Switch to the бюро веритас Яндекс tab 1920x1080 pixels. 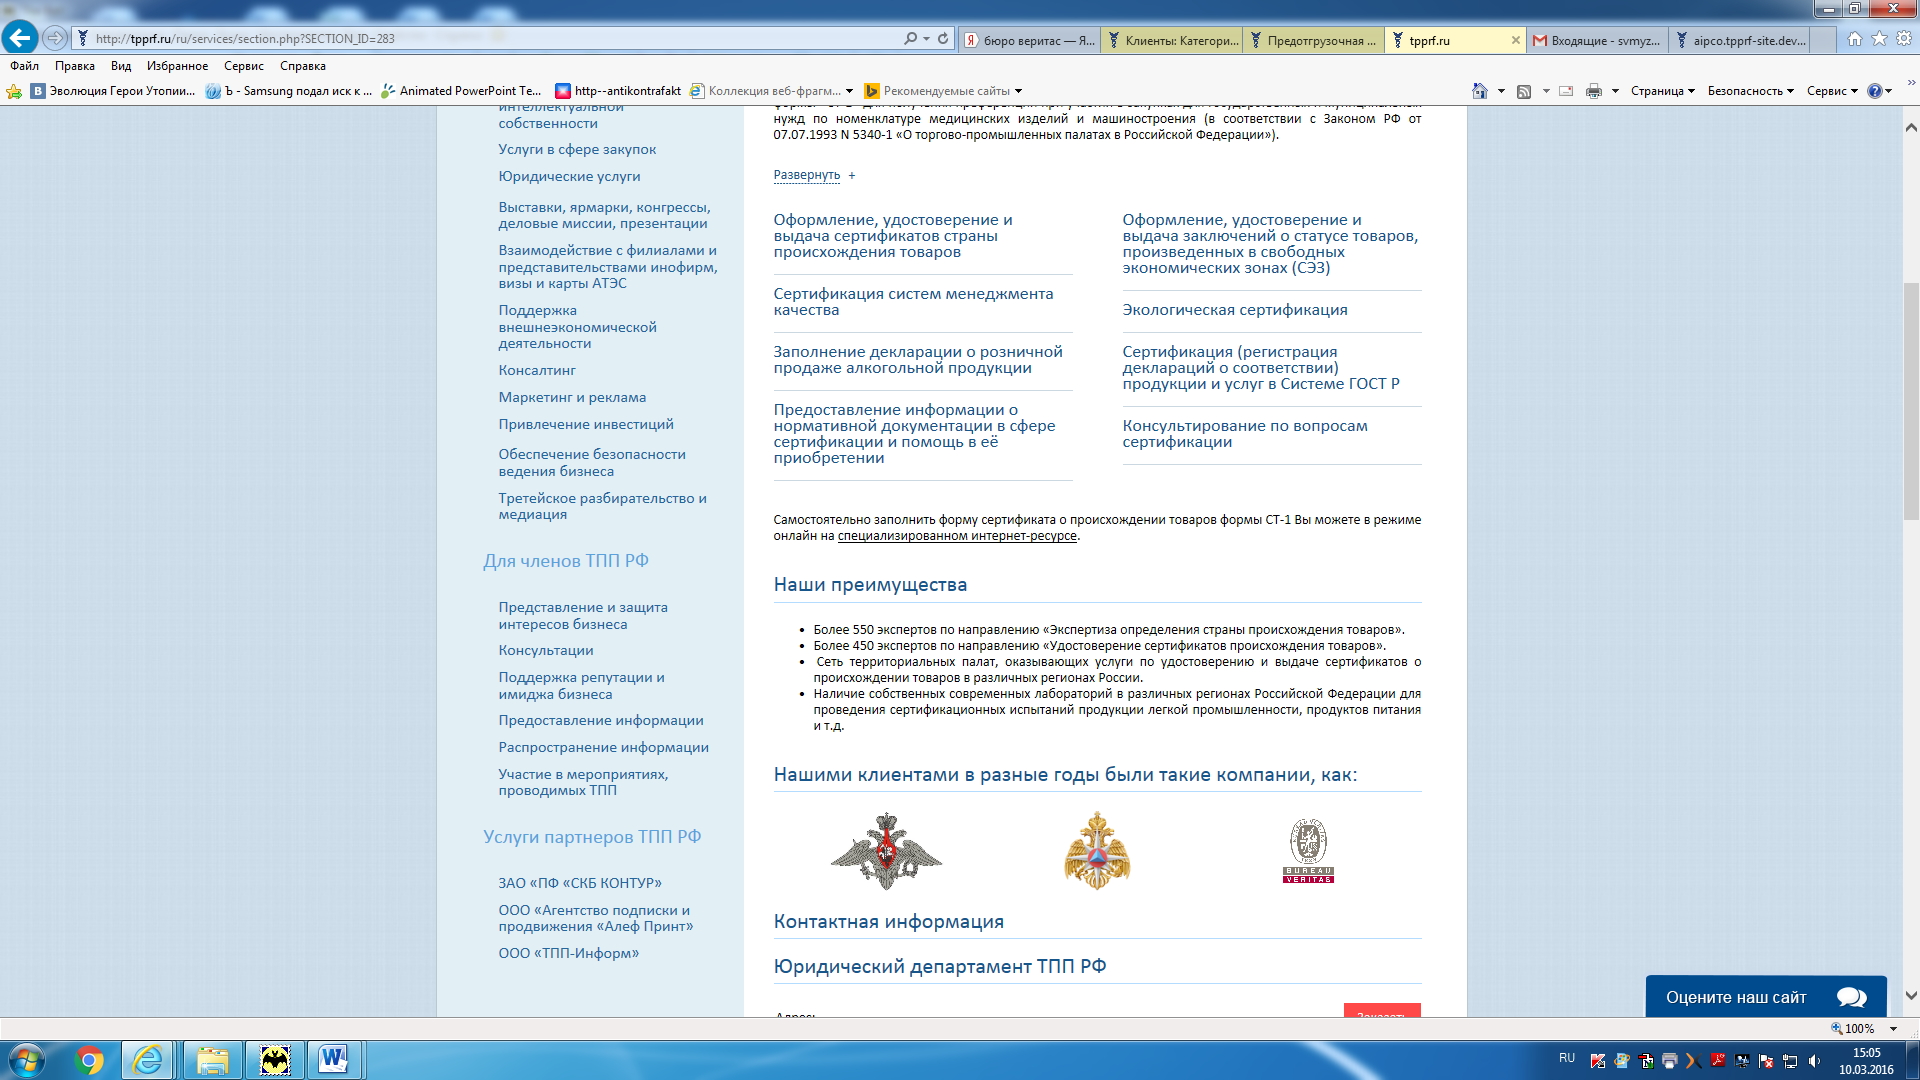[x=1030, y=40]
